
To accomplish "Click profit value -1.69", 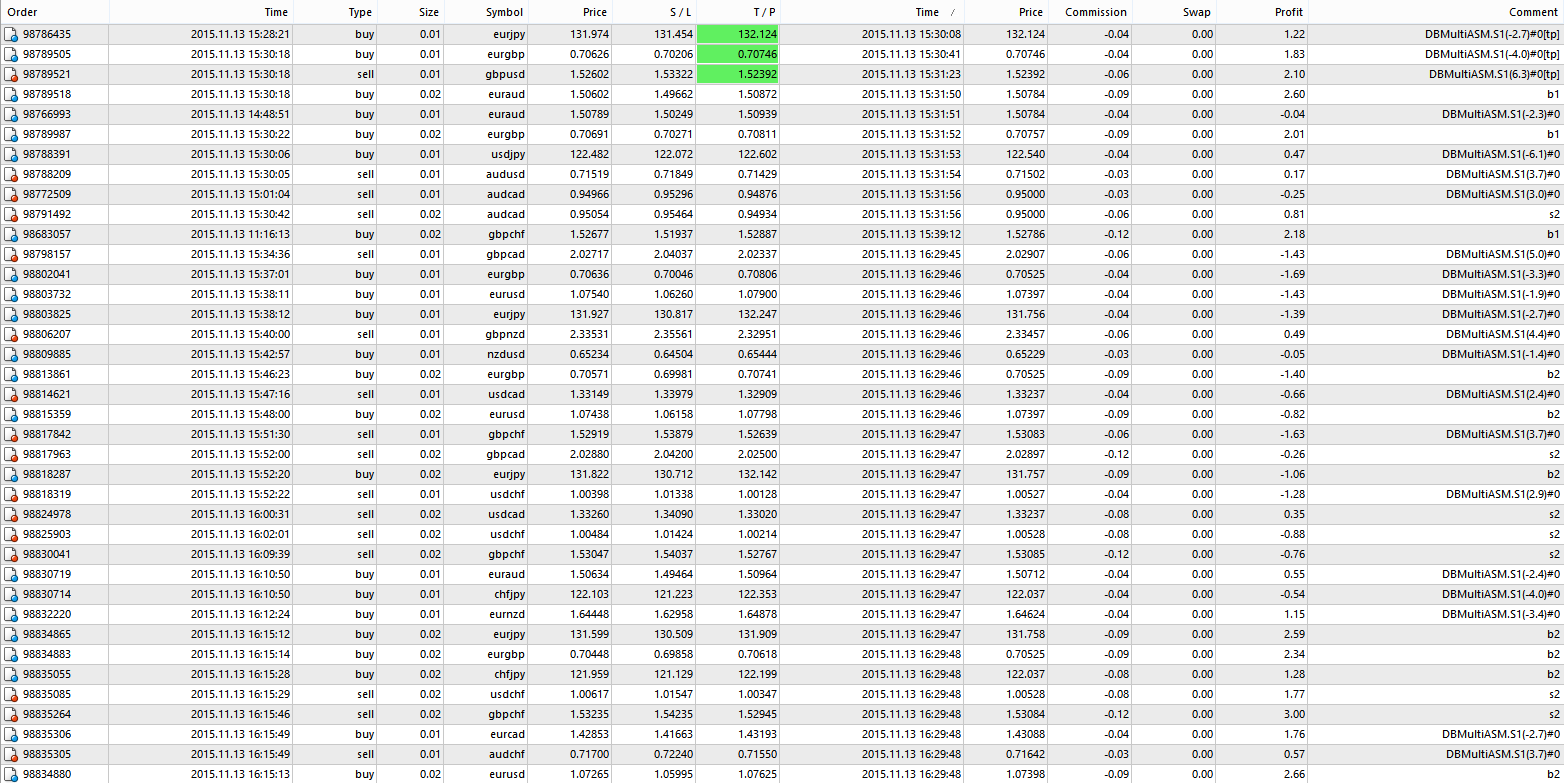I will click(1291, 274).
